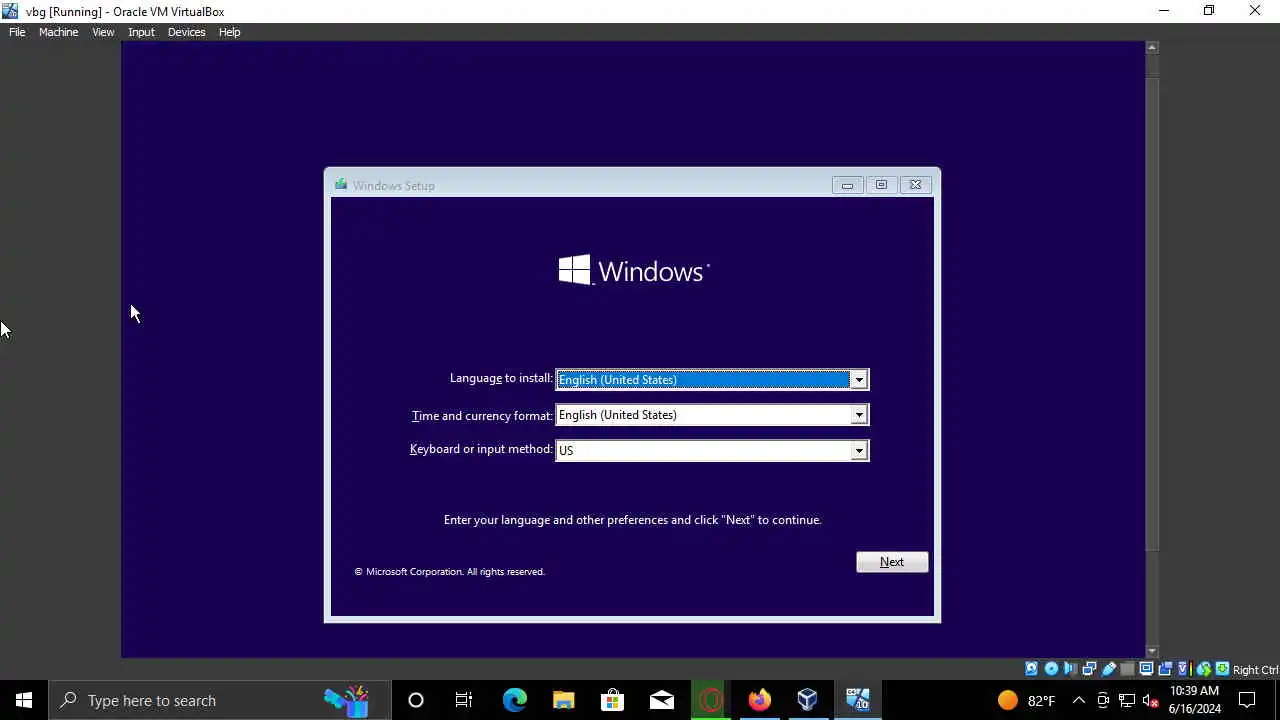Open Microsoft Store from the taskbar
Viewport: 1280px width, 720px height.
tap(613, 700)
